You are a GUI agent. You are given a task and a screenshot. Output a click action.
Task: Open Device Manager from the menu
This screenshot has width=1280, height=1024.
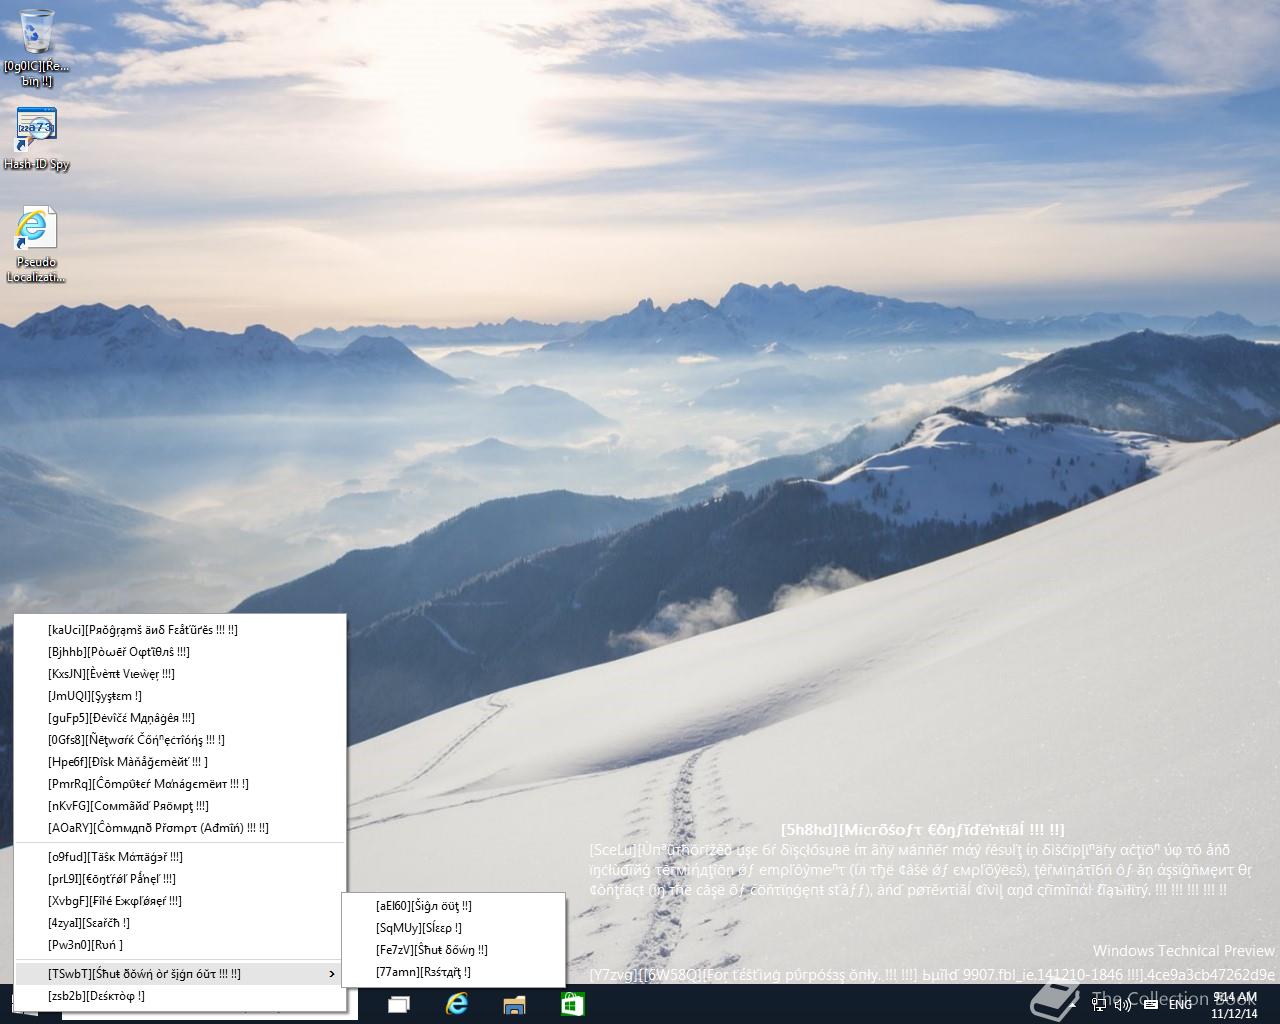180,718
